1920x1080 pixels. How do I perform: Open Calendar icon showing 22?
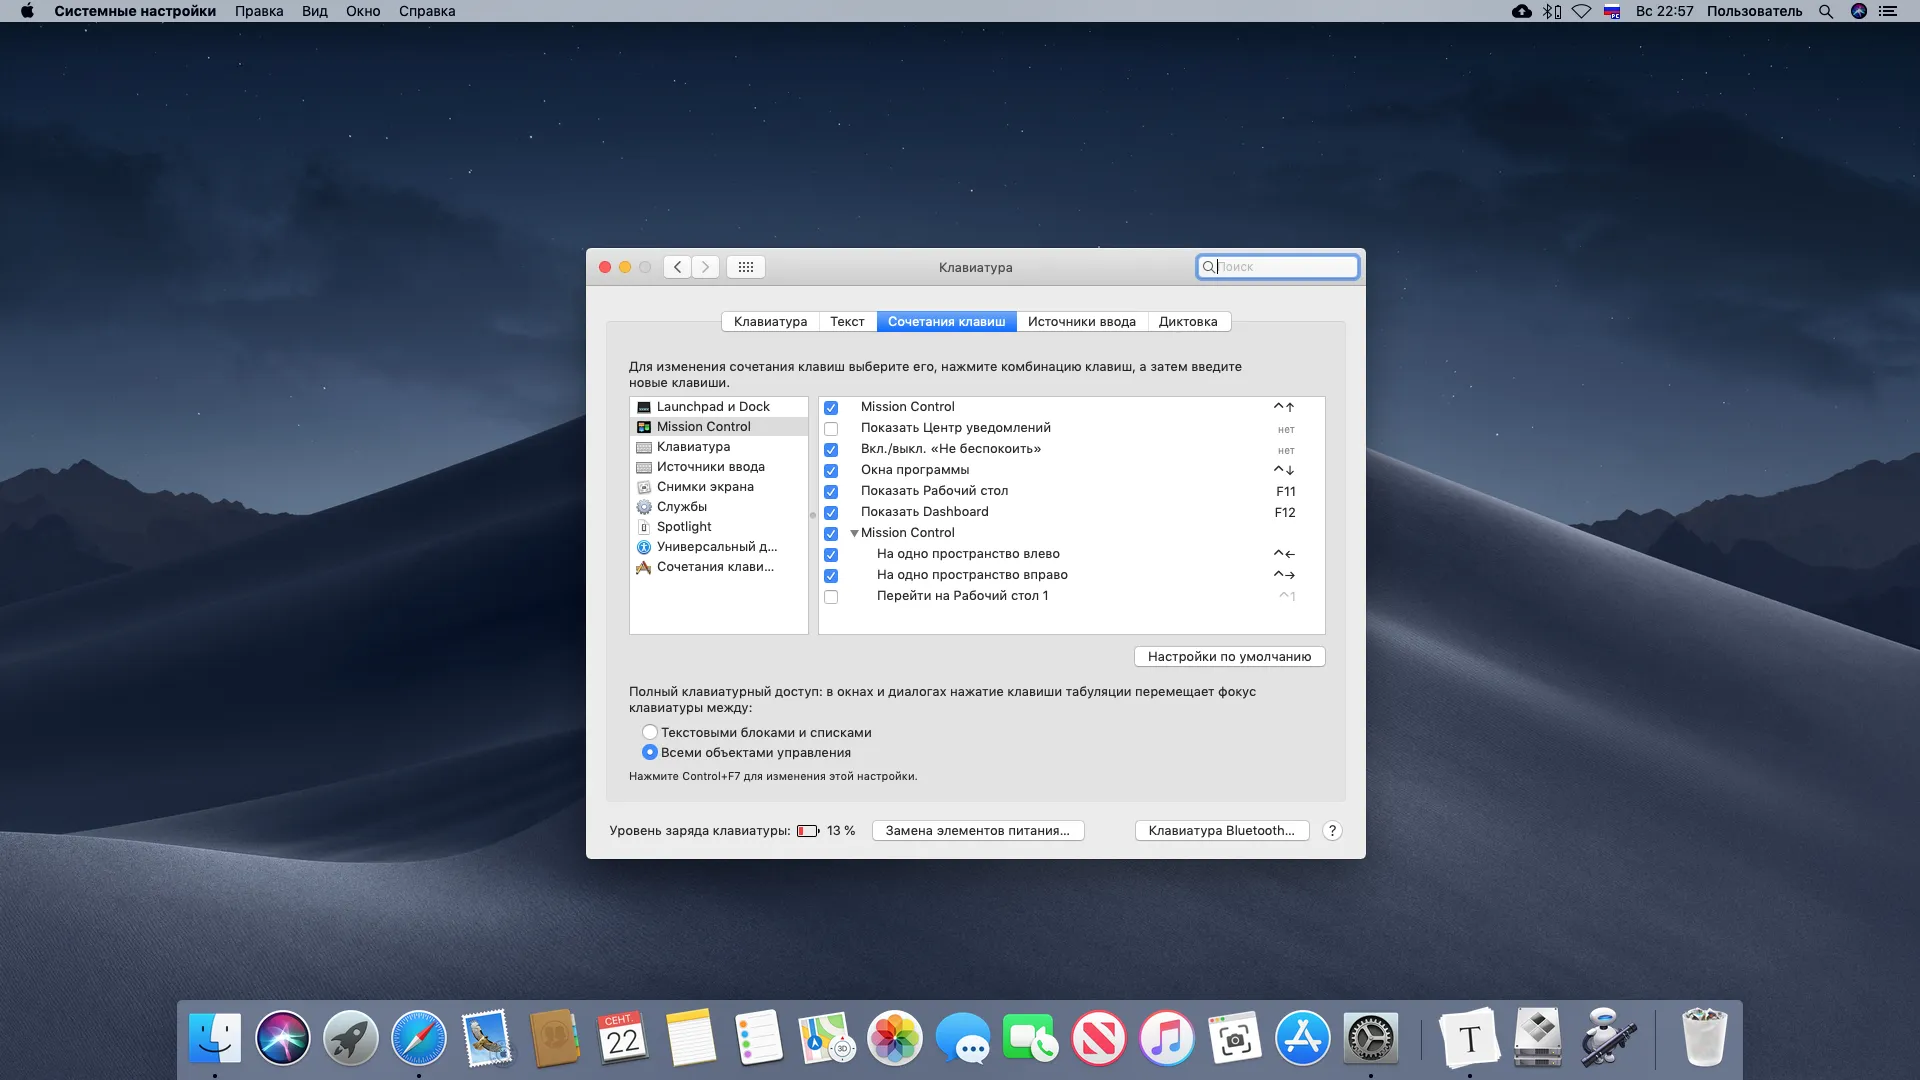coord(623,1038)
